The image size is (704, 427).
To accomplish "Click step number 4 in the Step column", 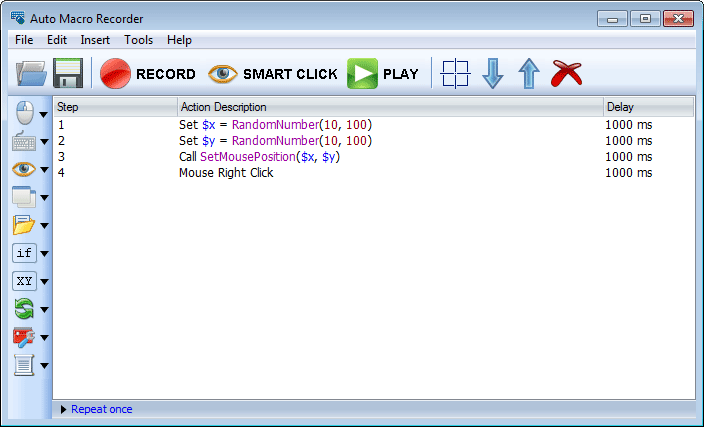I will point(61,173).
